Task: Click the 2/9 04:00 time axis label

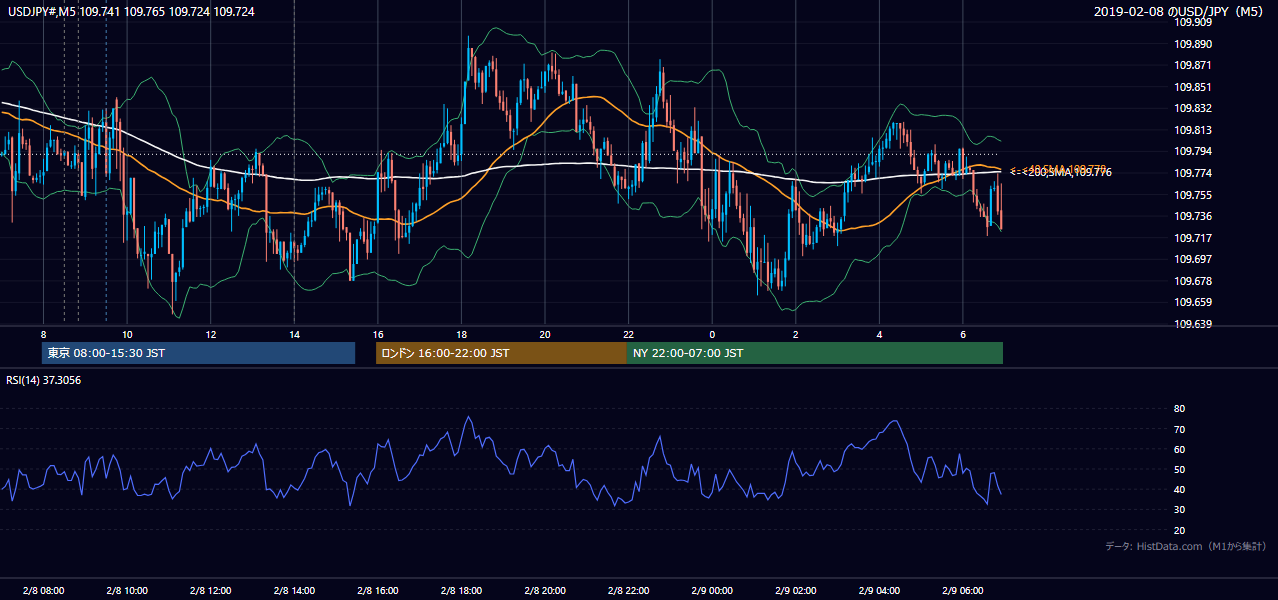Action: pos(879,591)
